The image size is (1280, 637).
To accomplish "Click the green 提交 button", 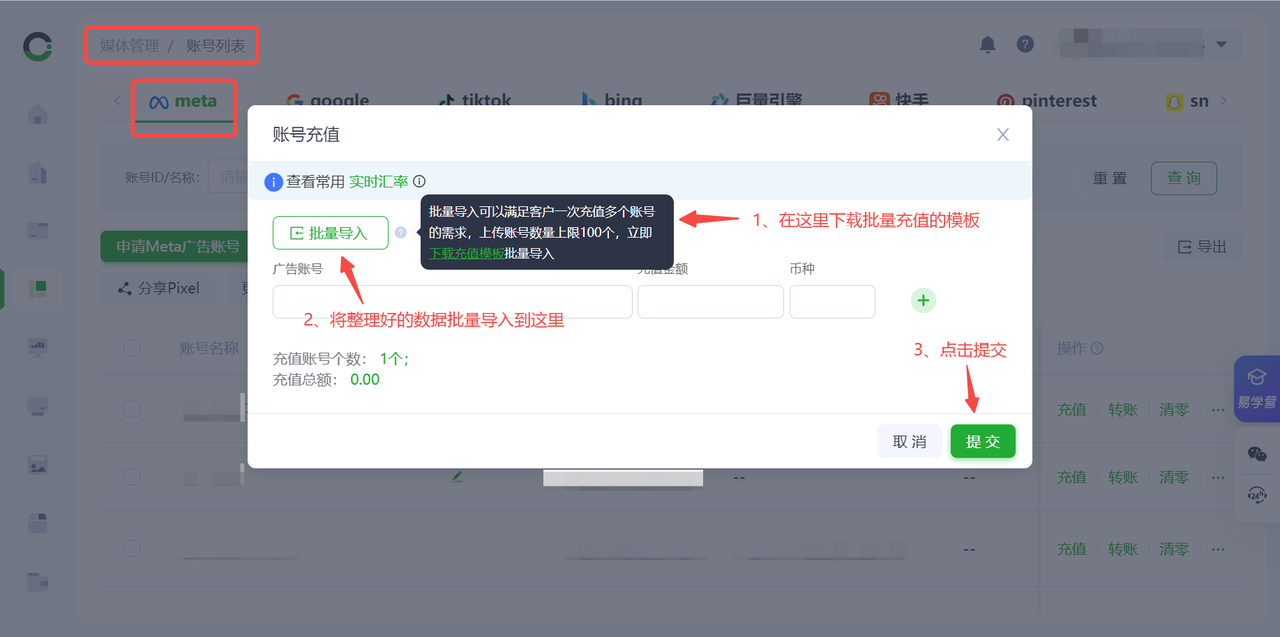I will tap(982, 441).
